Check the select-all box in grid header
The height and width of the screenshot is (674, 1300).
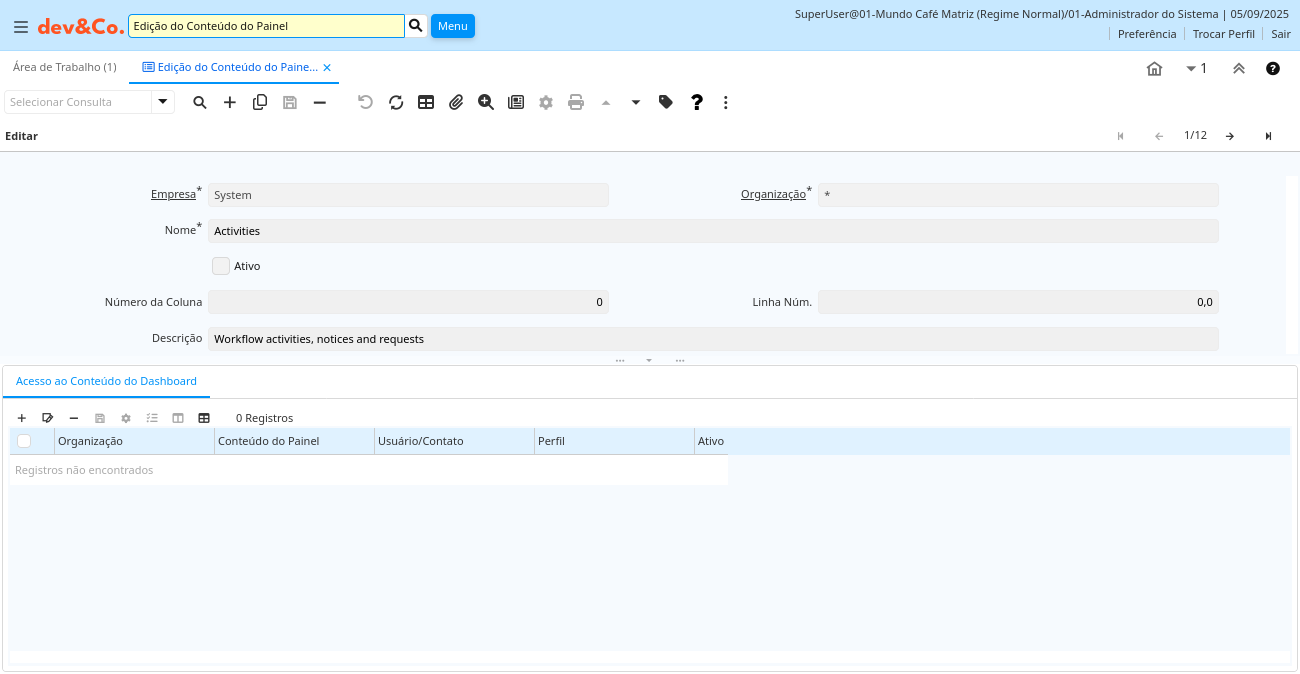24,441
